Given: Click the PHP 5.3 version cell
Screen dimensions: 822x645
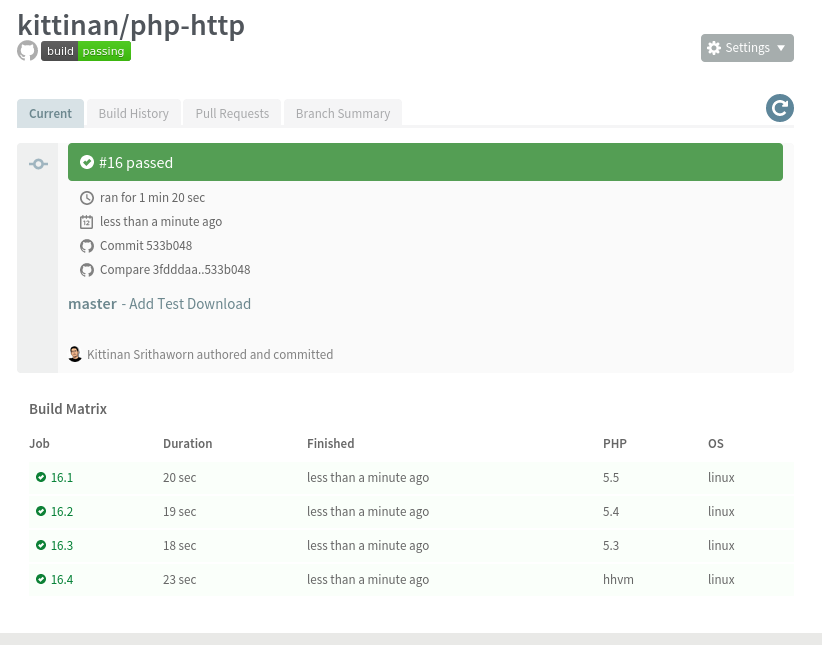Looking at the screenshot, I should click(x=611, y=545).
